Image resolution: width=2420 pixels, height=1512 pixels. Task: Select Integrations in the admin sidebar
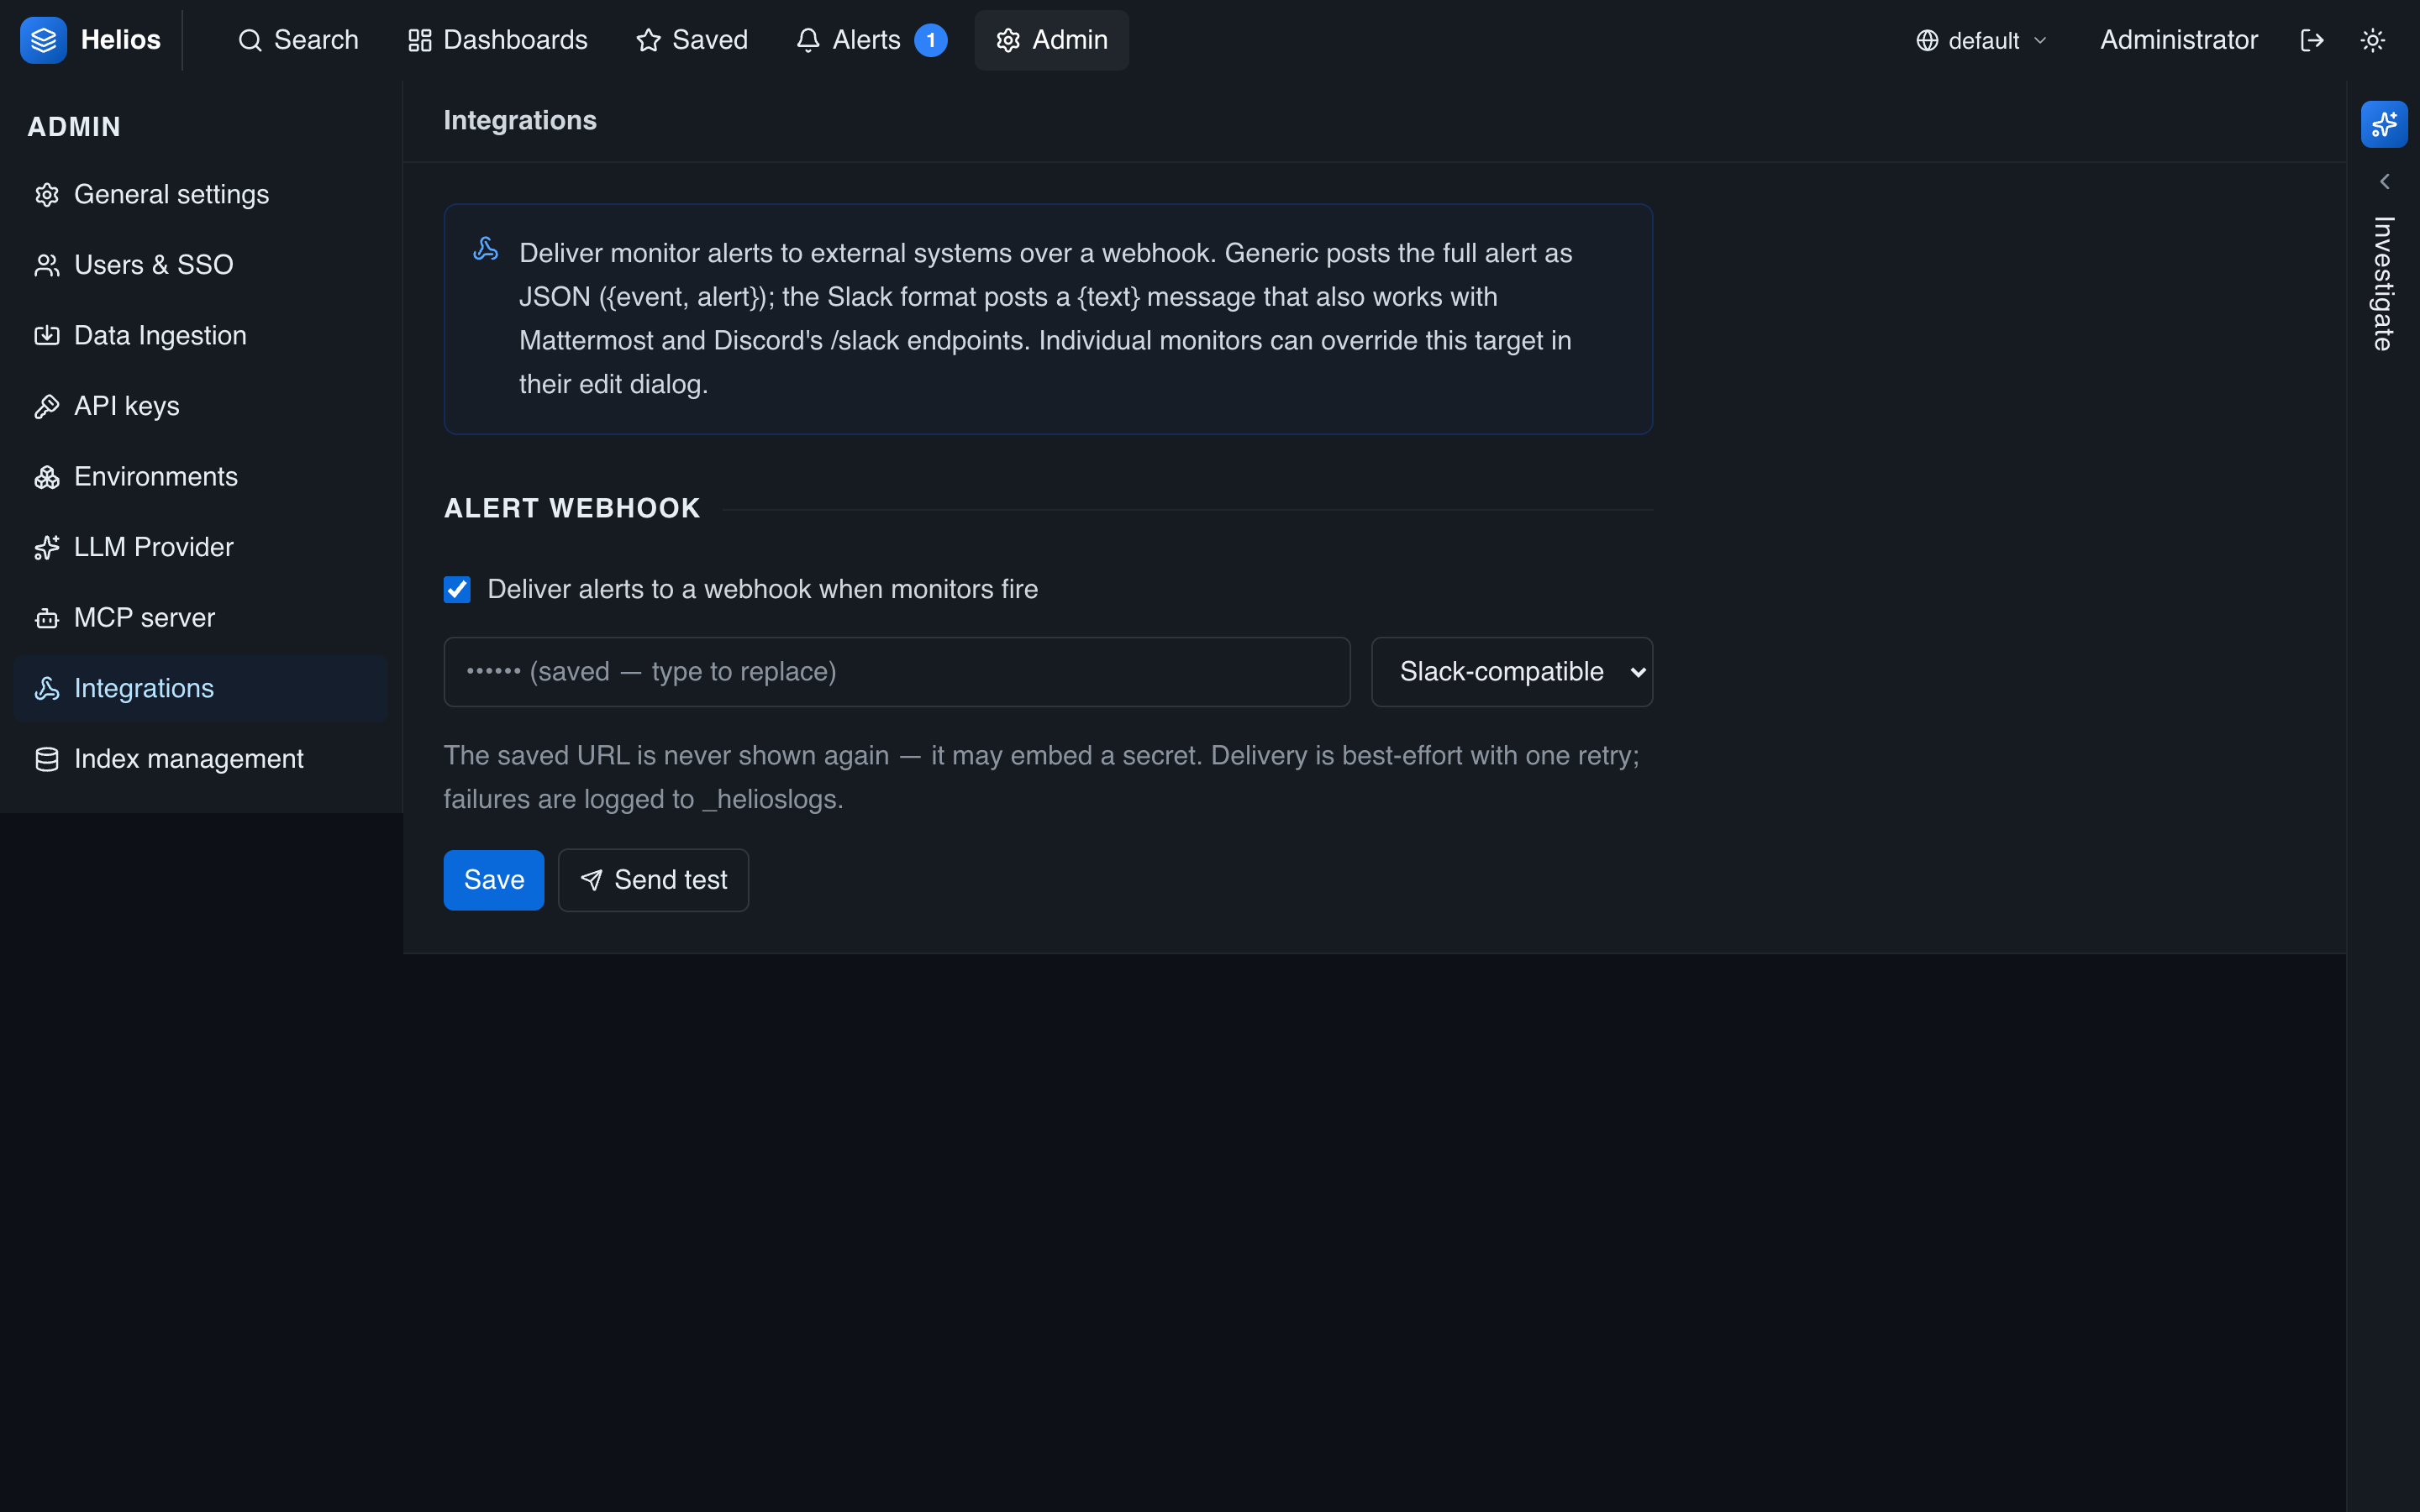pyautogui.click(x=201, y=688)
